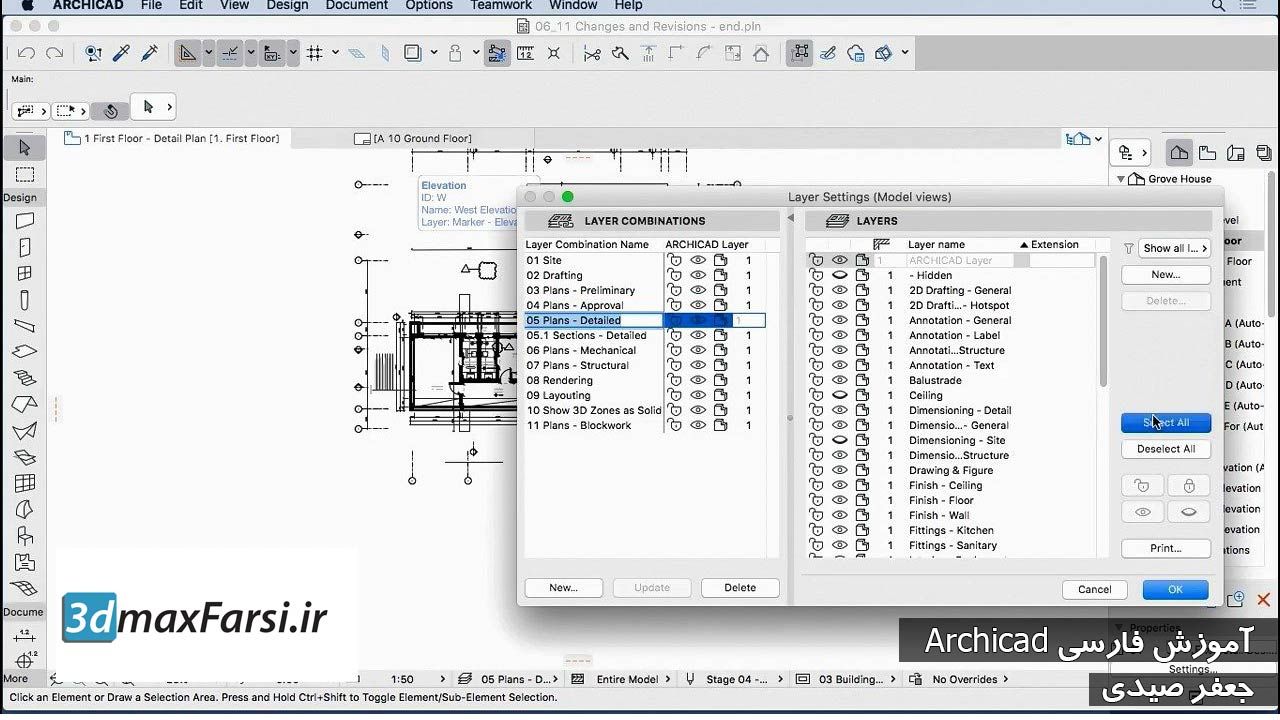Select the Slab tool in the toolbox
1280x720 pixels.
[25, 352]
